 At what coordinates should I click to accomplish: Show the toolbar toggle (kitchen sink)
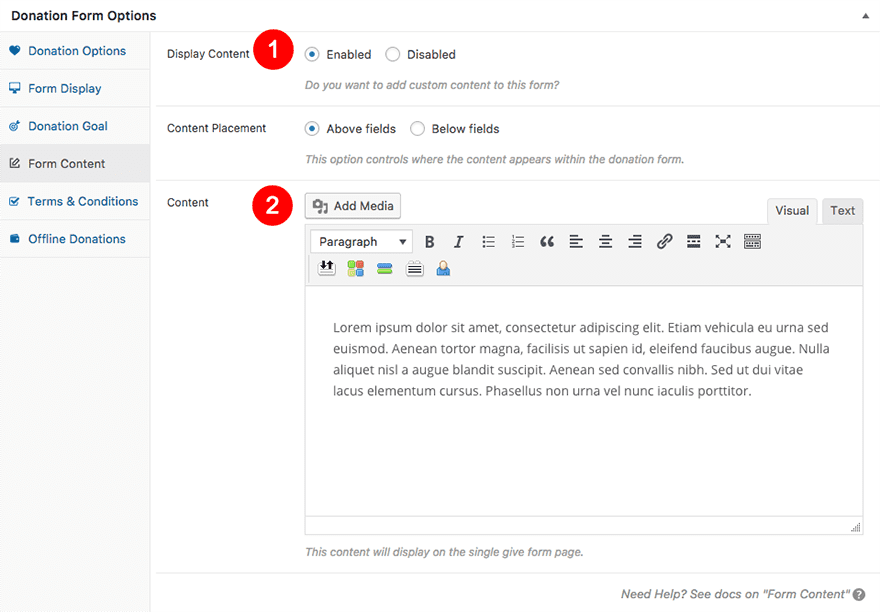(752, 242)
